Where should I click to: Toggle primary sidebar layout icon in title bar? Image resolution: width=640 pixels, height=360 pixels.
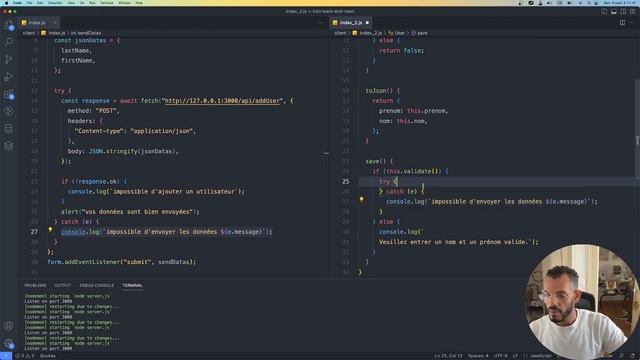(x=604, y=11)
